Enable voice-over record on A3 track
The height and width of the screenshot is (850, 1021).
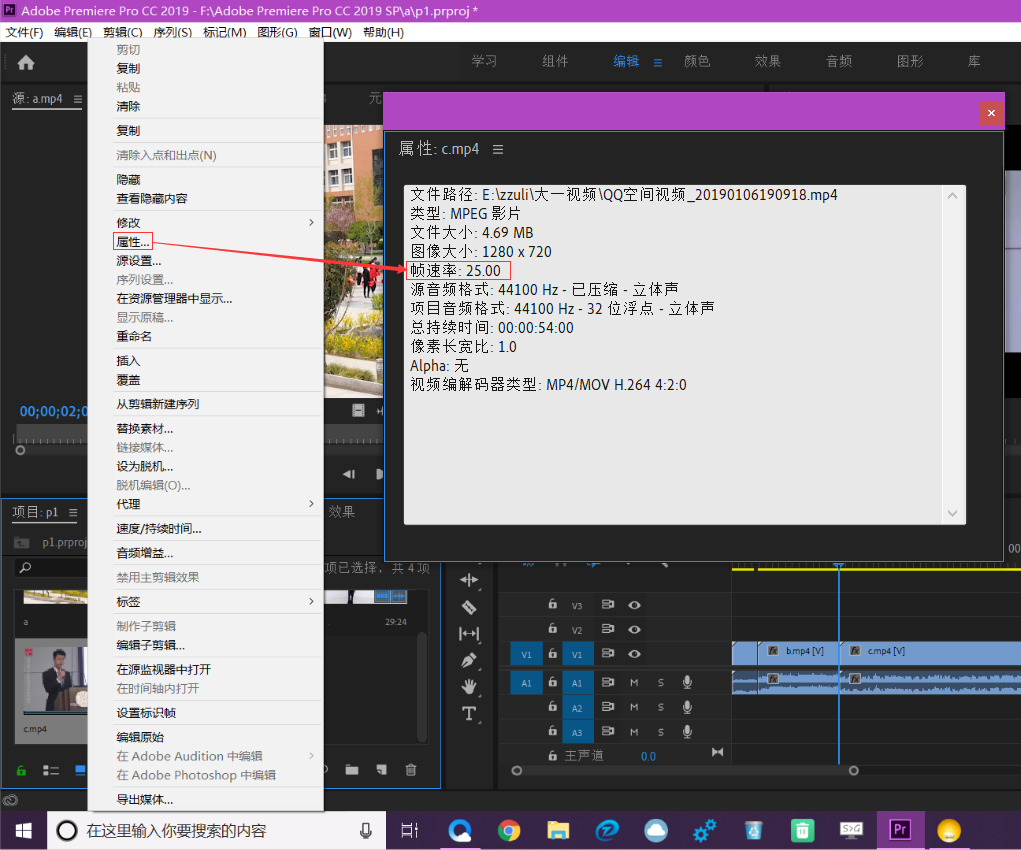(x=687, y=731)
